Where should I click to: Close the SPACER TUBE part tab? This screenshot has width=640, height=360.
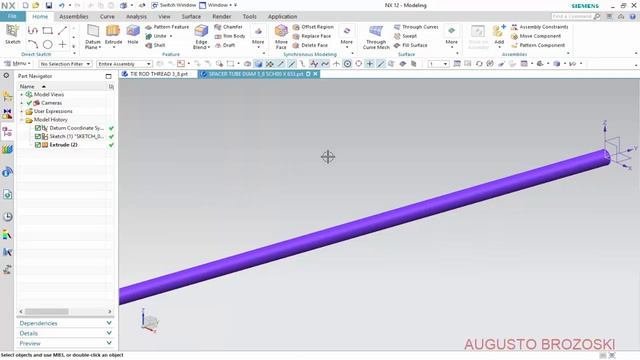pyautogui.click(x=316, y=74)
